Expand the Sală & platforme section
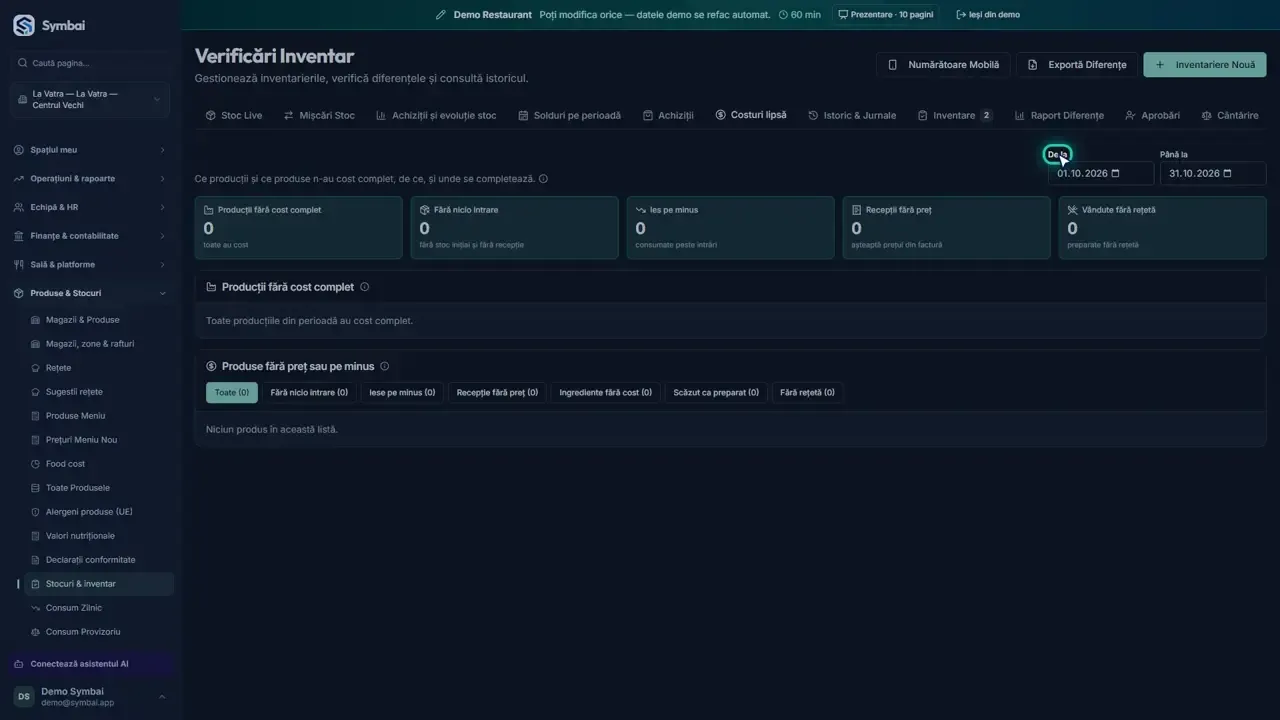The height and width of the screenshot is (720, 1280). (90, 265)
